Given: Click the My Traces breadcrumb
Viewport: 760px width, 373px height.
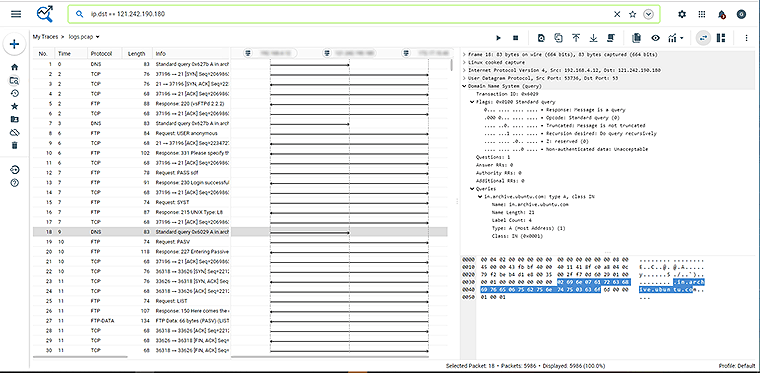Looking at the screenshot, I should 45,37.
